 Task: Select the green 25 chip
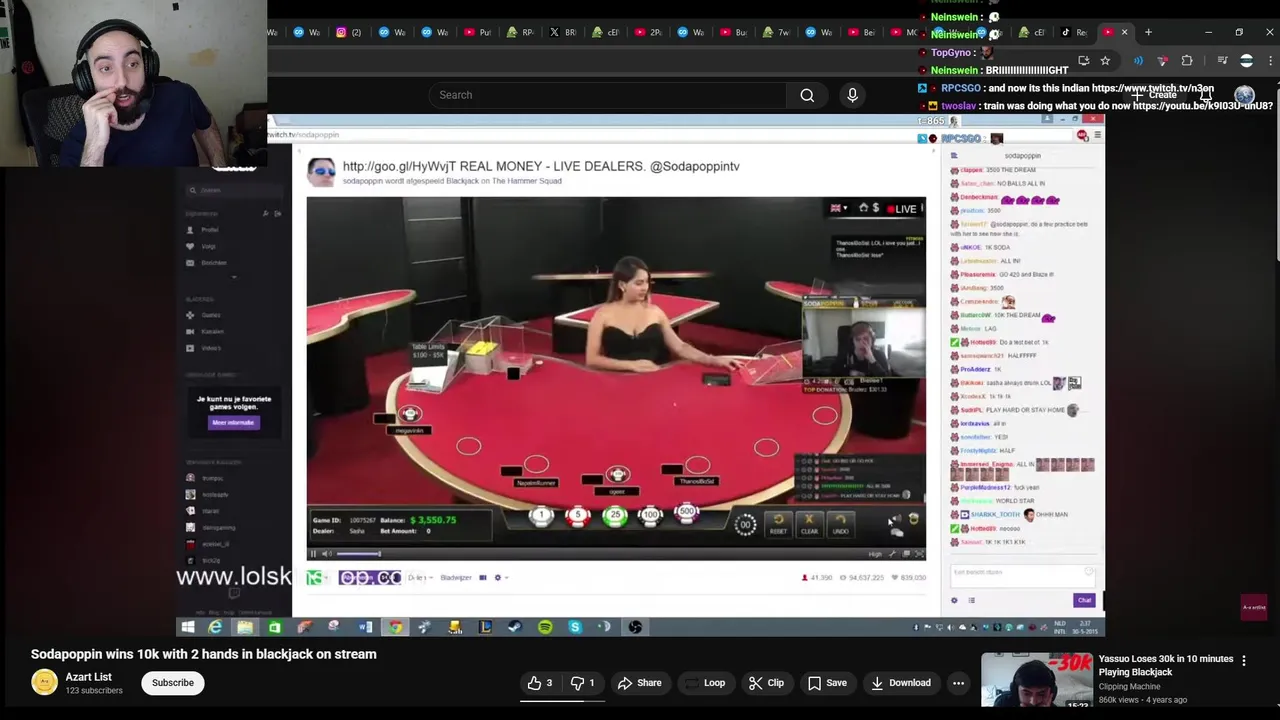pyautogui.click(x=615, y=516)
